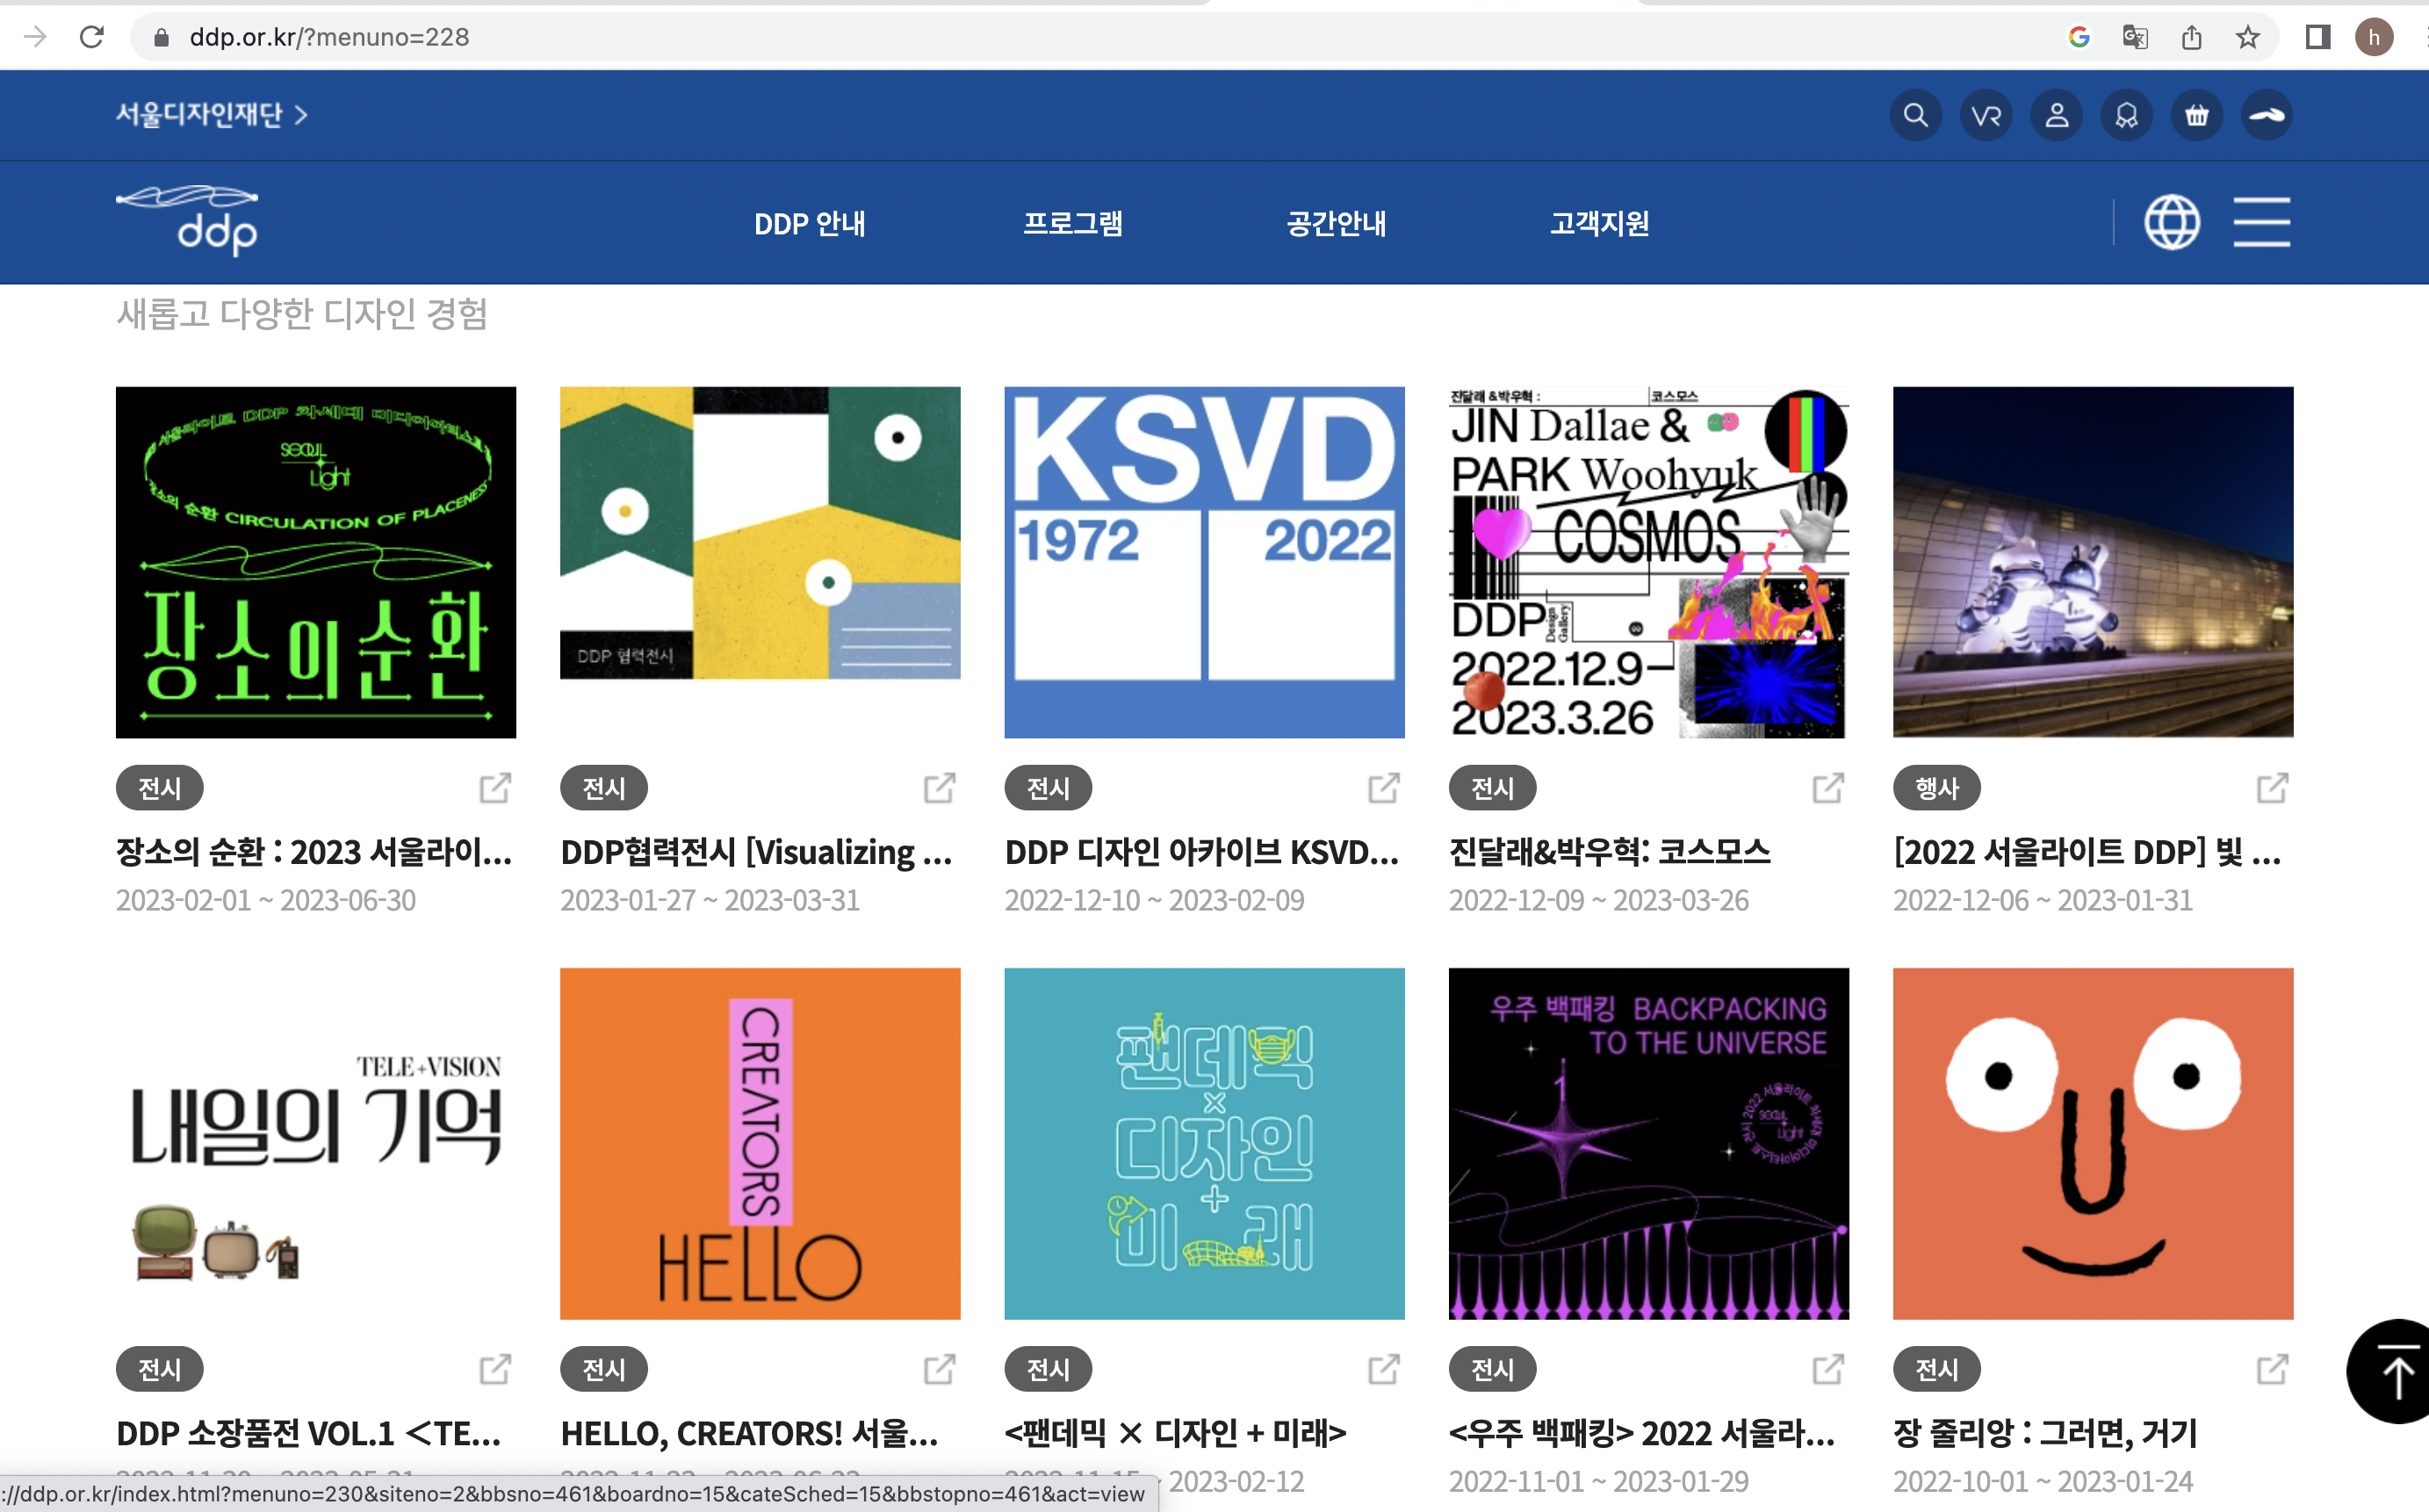Click the JIN Dallae COSMOS poster thumbnail
Image resolution: width=2429 pixels, height=1512 pixels.
pyautogui.click(x=1648, y=562)
